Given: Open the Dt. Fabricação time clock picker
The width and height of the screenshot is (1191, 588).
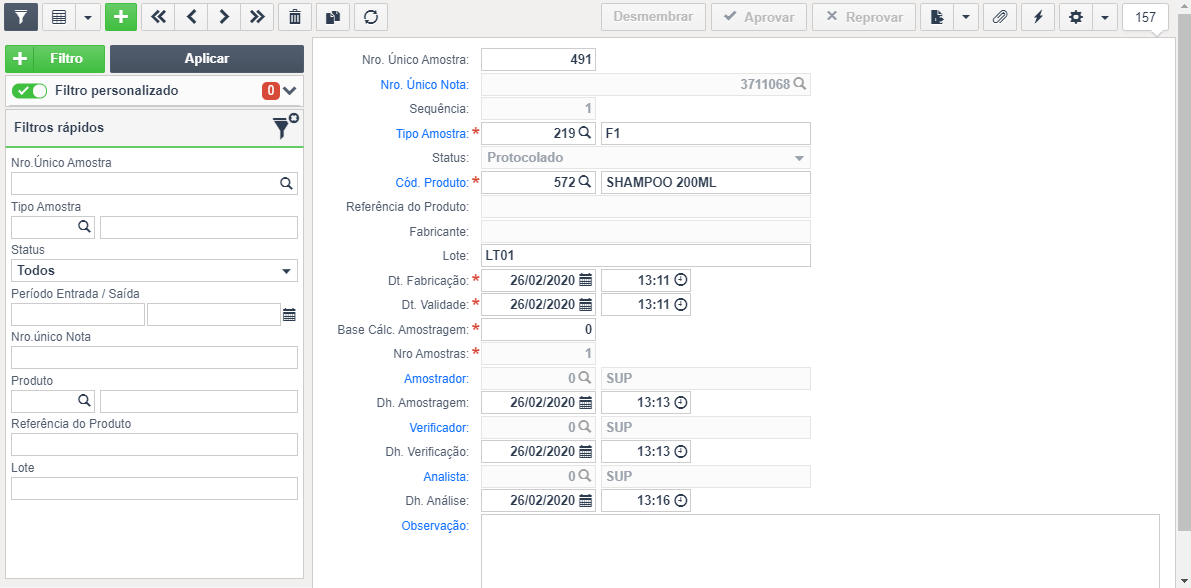Looking at the screenshot, I should click(681, 280).
